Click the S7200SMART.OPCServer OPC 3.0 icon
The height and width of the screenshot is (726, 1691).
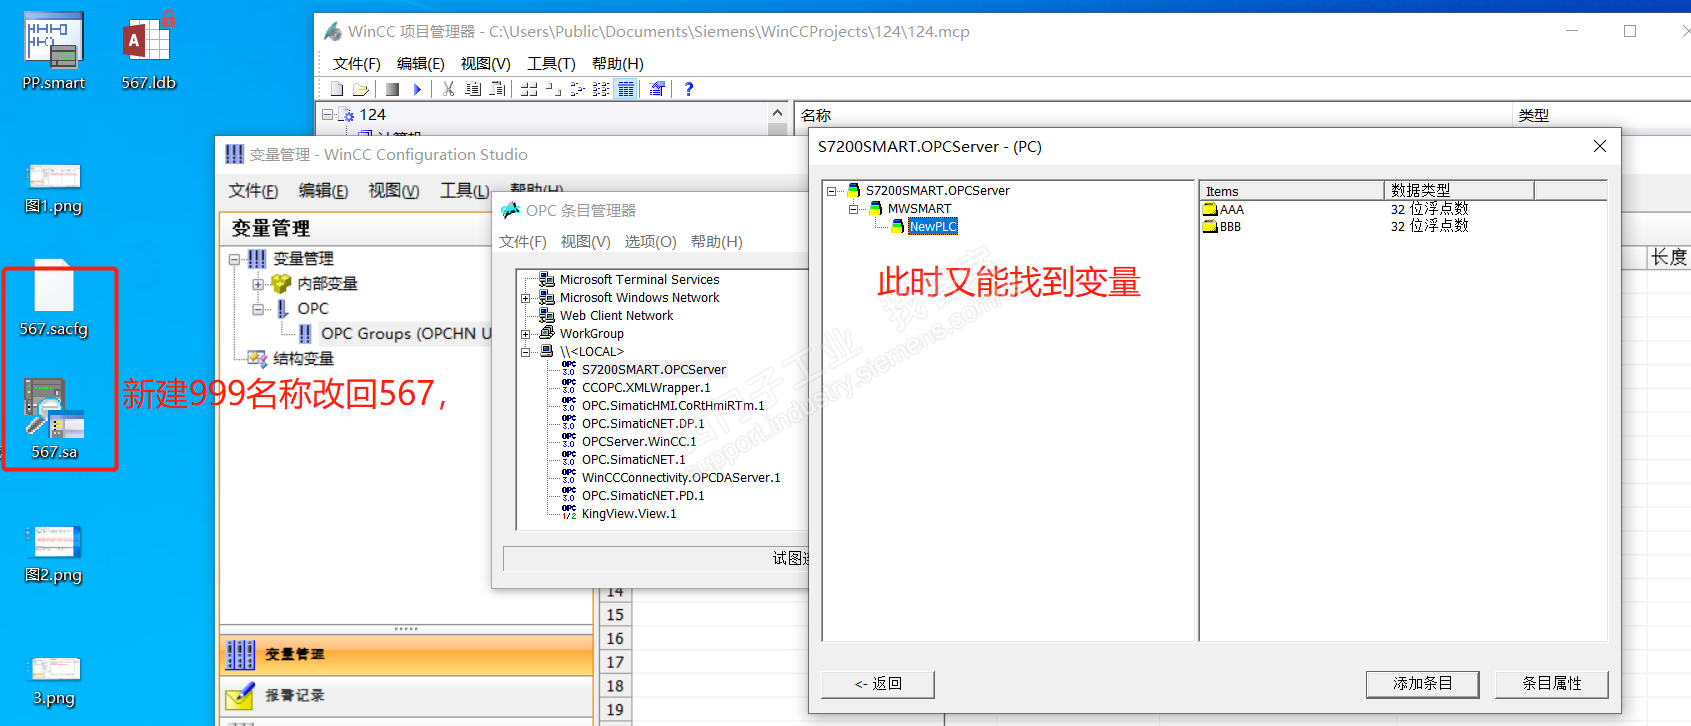pyautogui.click(x=568, y=369)
